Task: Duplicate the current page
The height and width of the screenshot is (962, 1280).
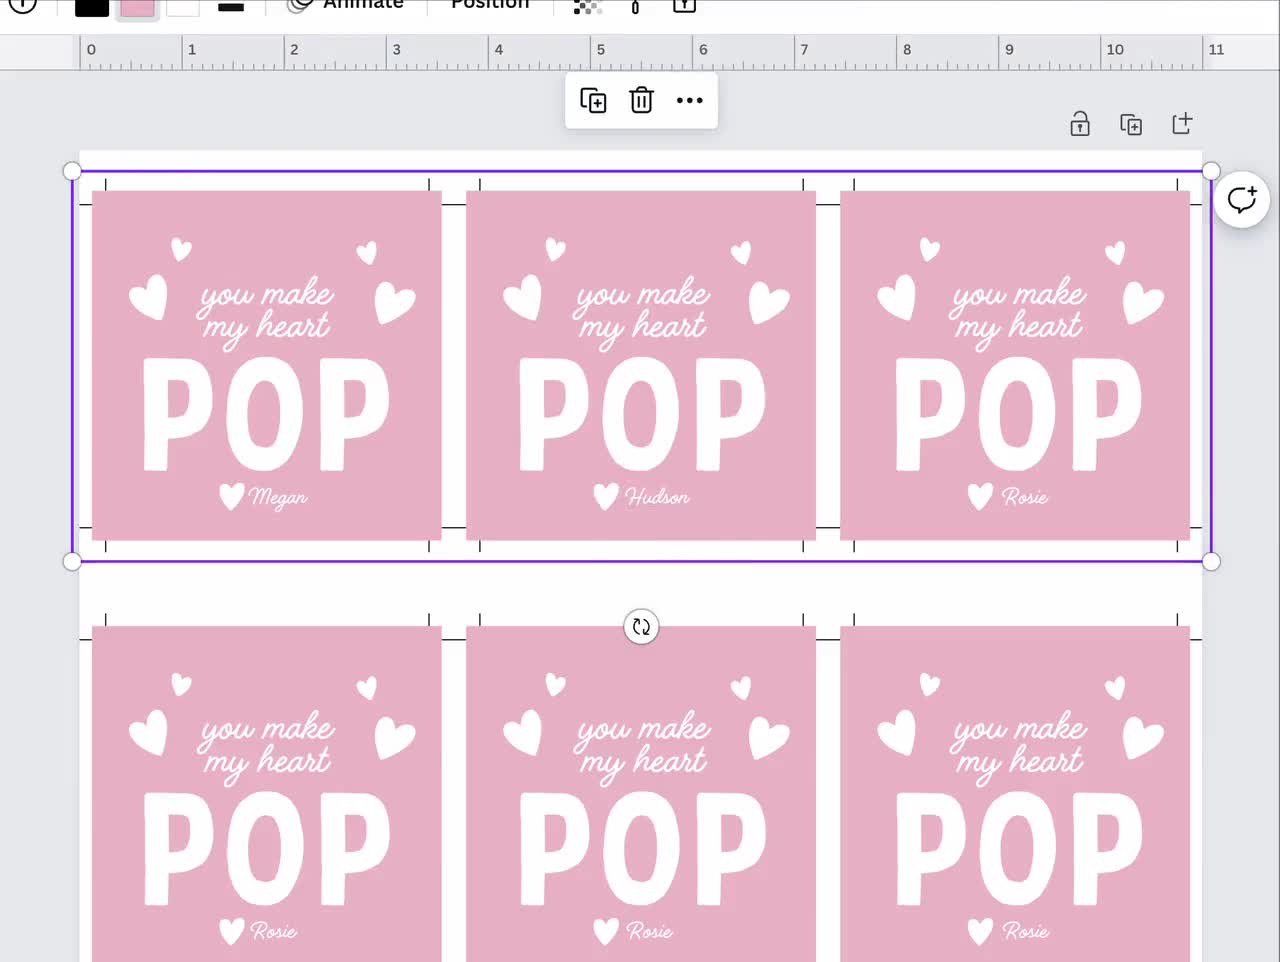Action: [1131, 124]
